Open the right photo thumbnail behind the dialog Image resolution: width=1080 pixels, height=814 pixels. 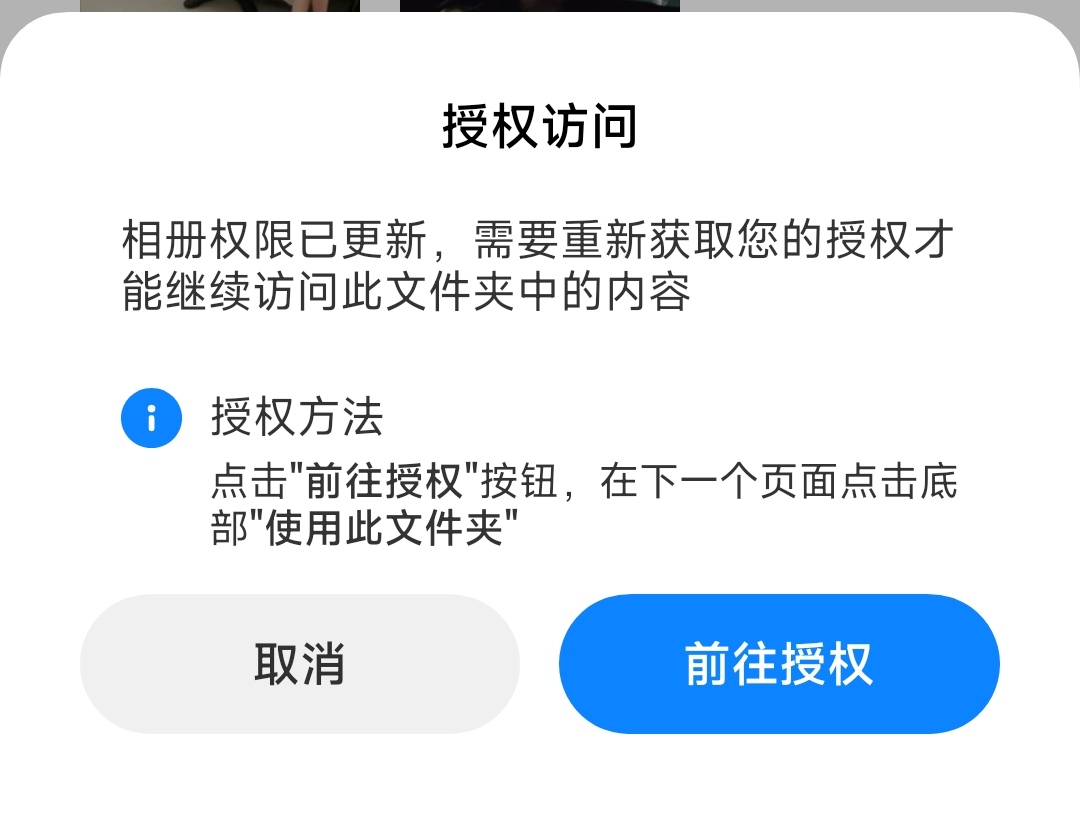coord(539,6)
